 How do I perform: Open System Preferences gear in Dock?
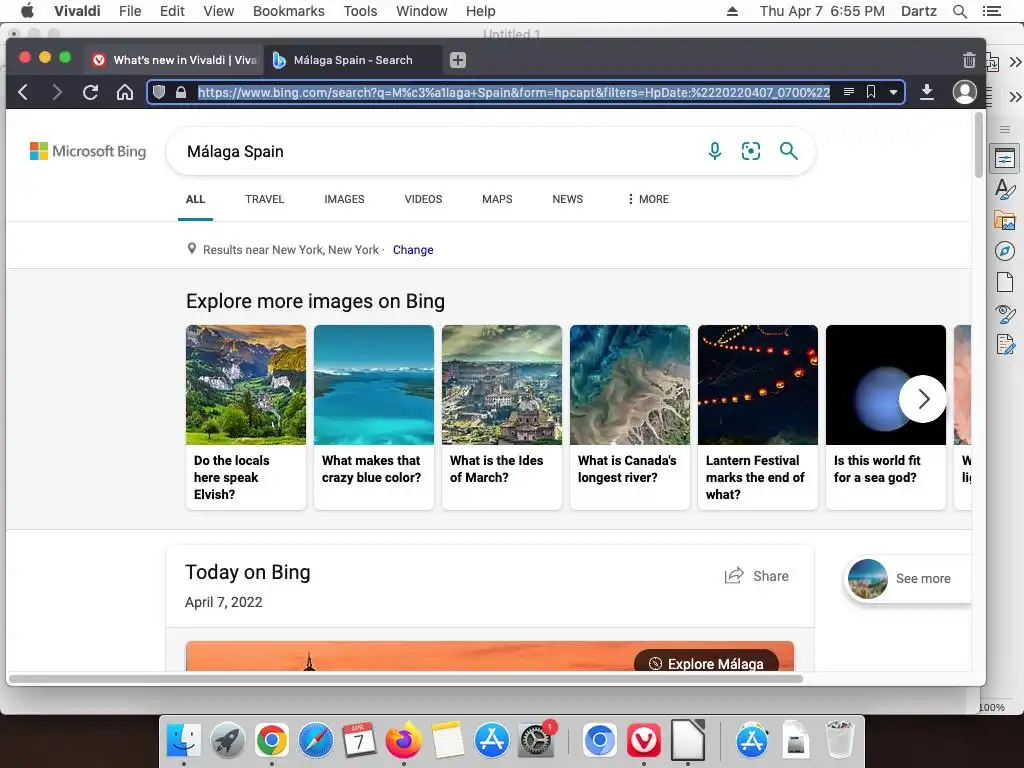point(536,741)
